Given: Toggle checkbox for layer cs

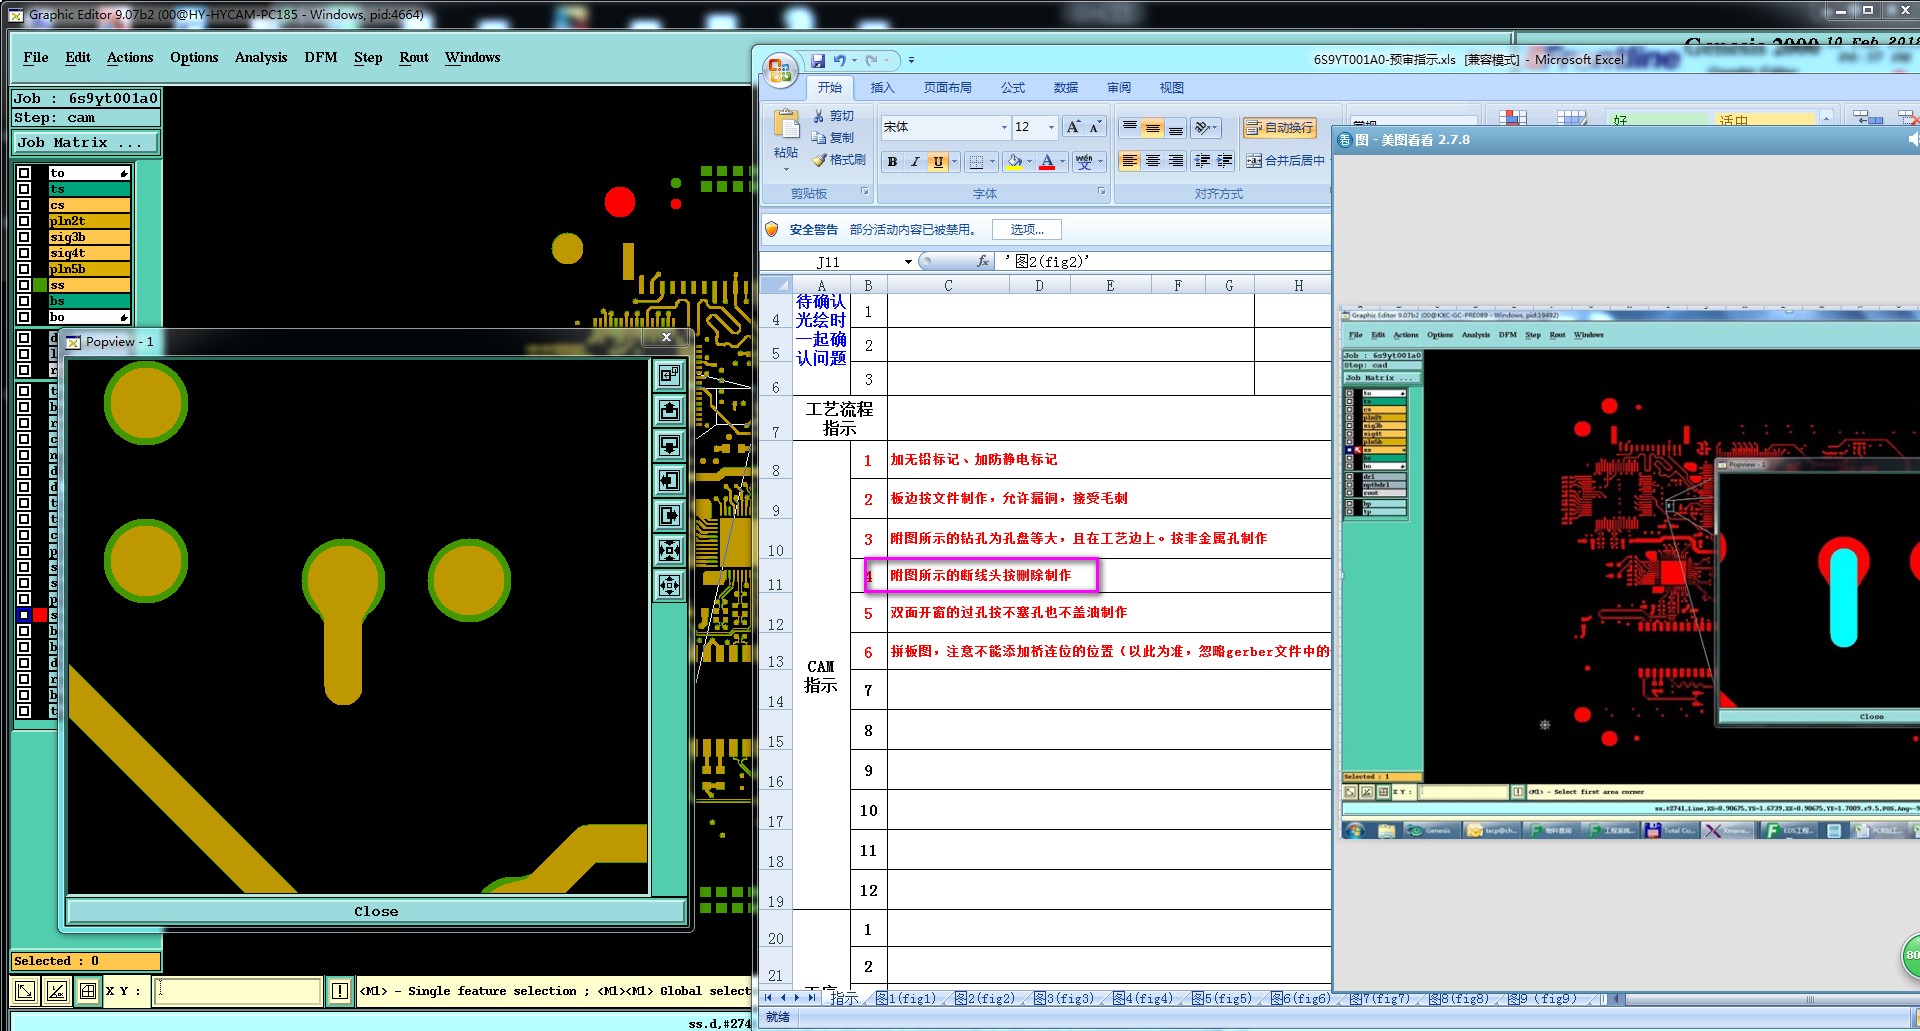Looking at the screenshot, I should point(24,205).
